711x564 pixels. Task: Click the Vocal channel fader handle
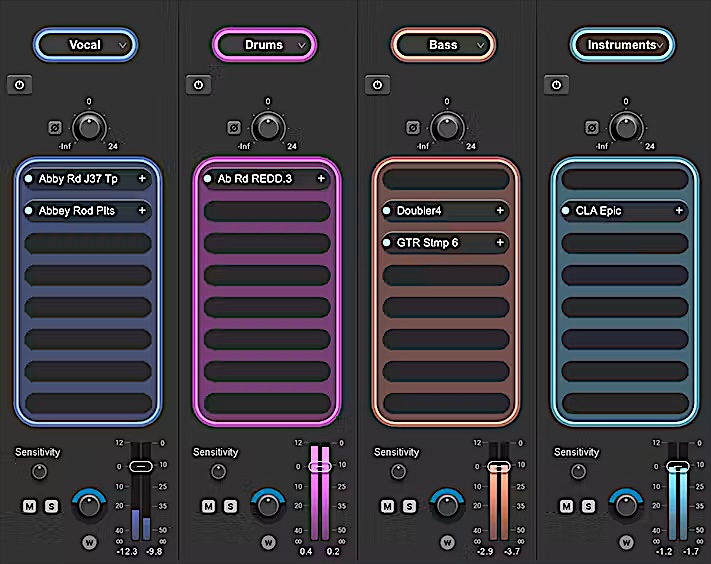141,466
